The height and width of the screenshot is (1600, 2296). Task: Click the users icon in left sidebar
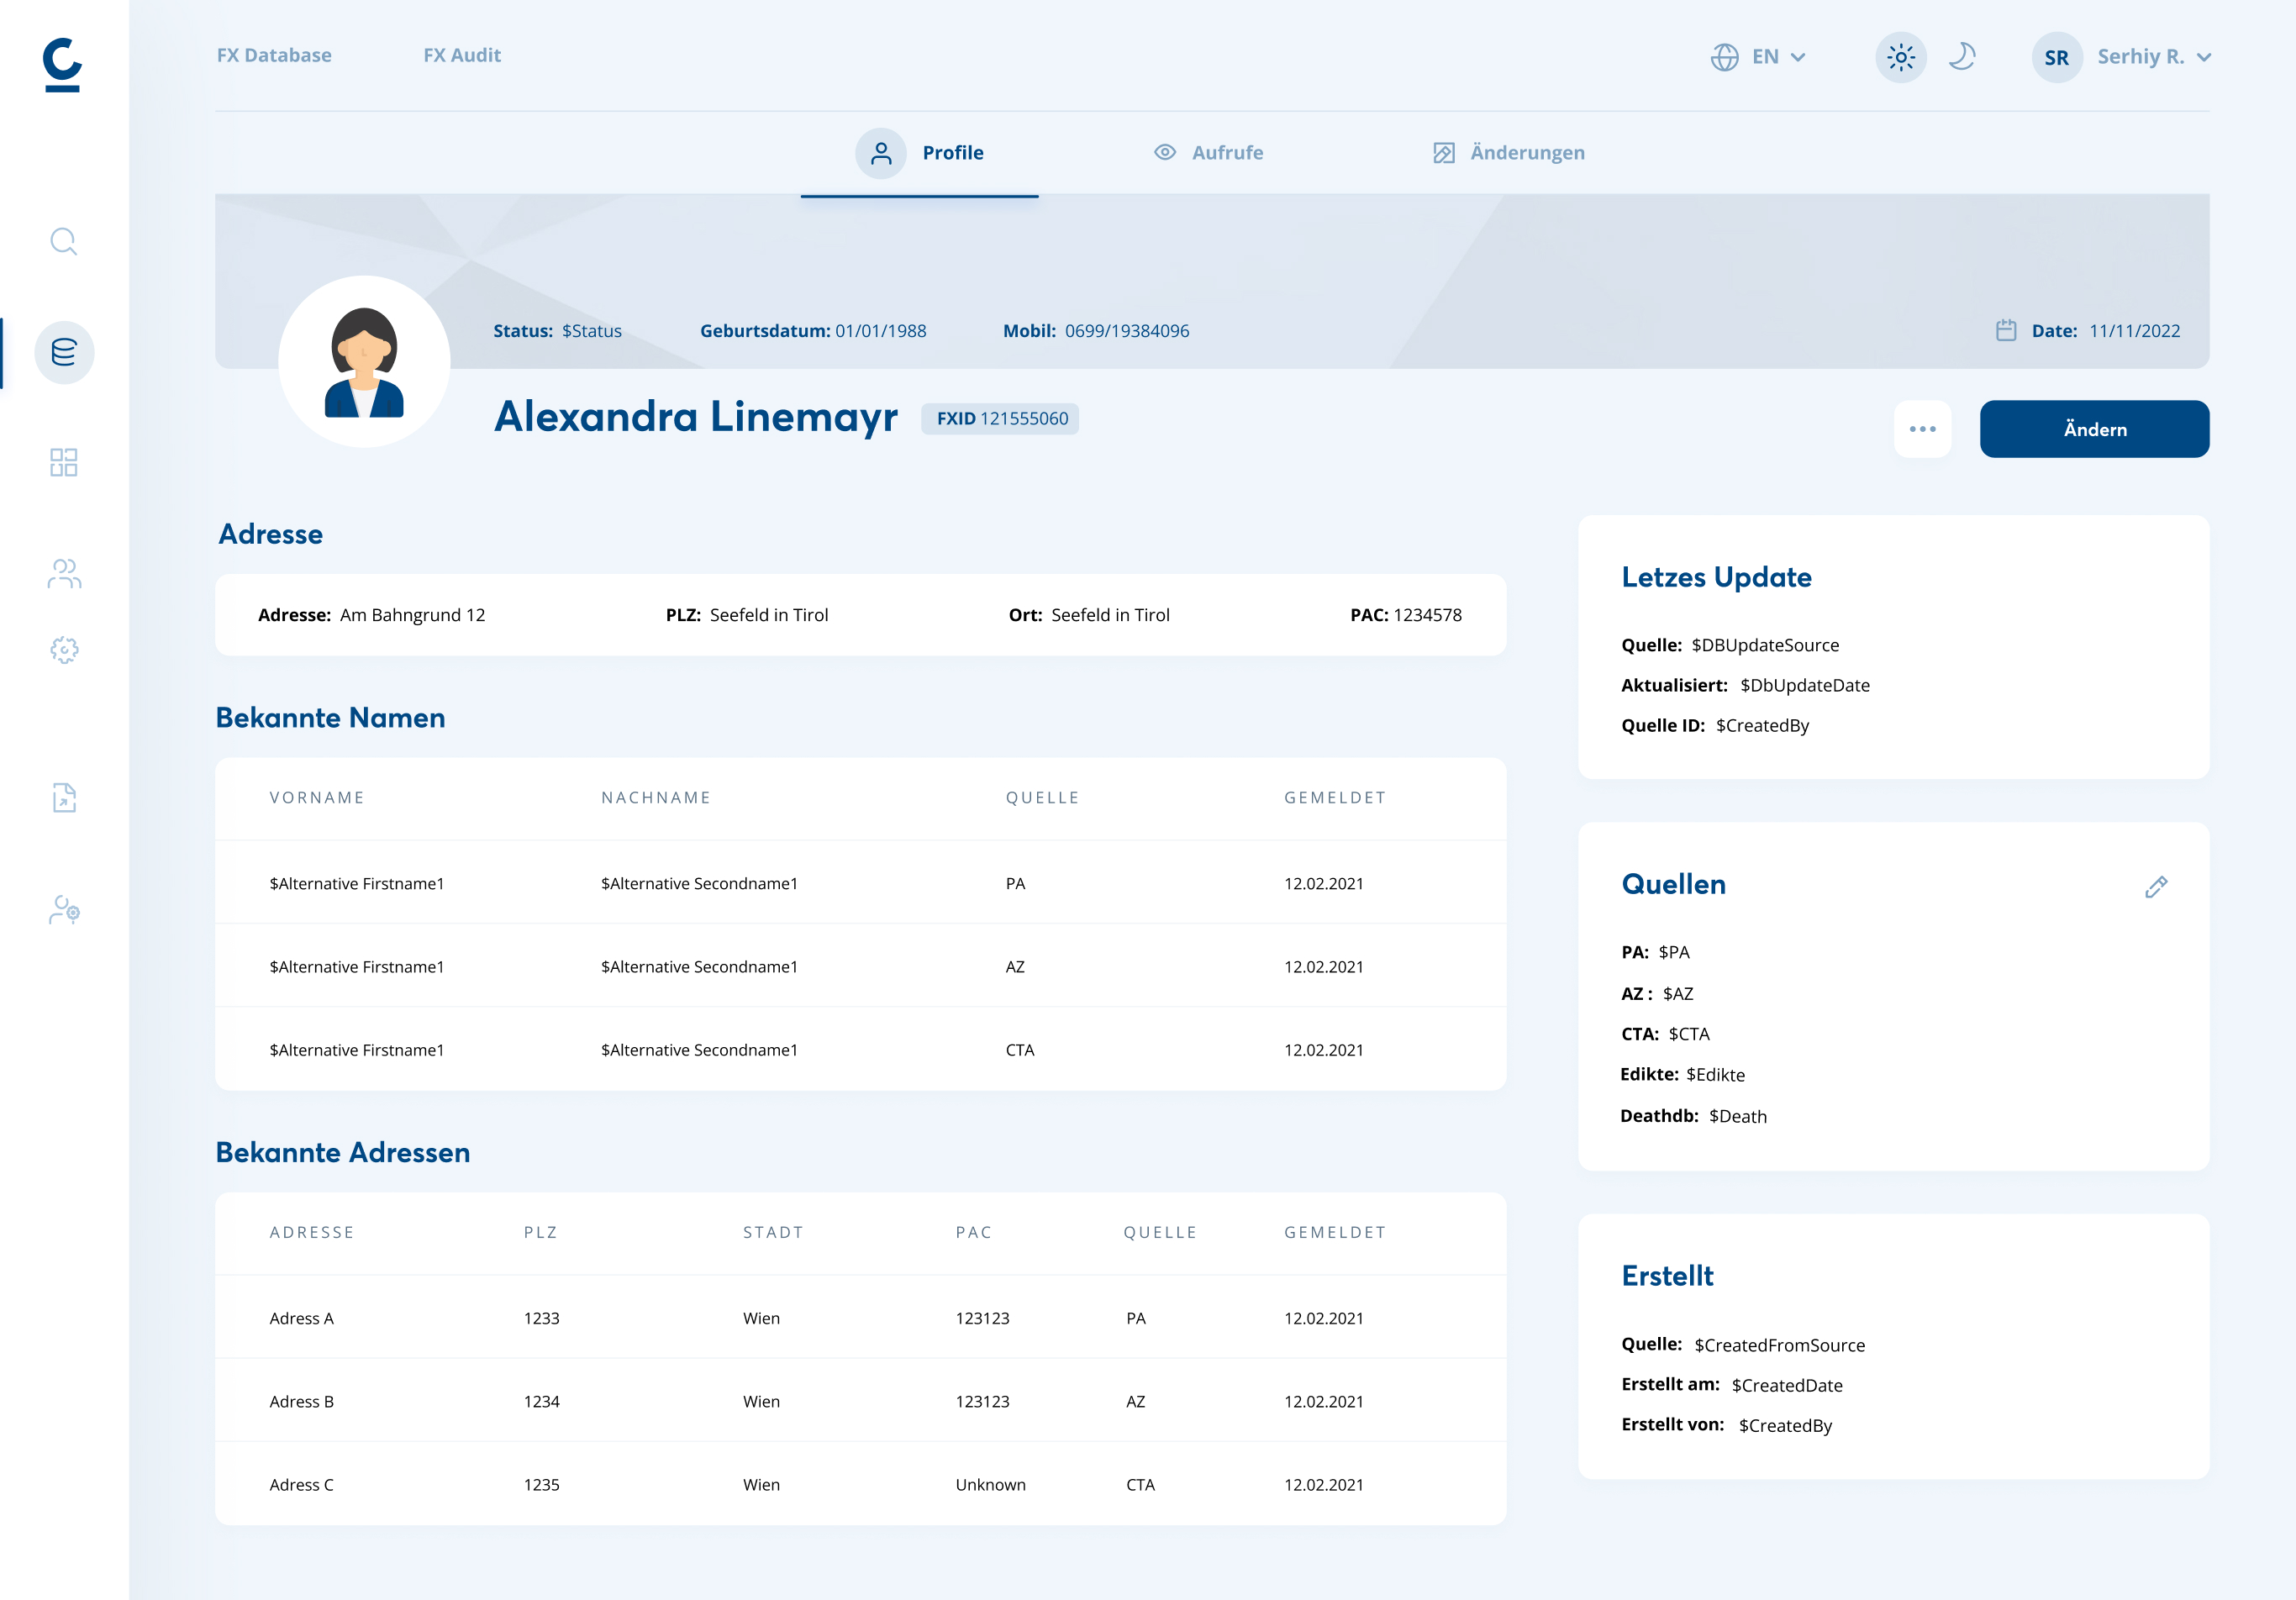click(x=64, y=573)
